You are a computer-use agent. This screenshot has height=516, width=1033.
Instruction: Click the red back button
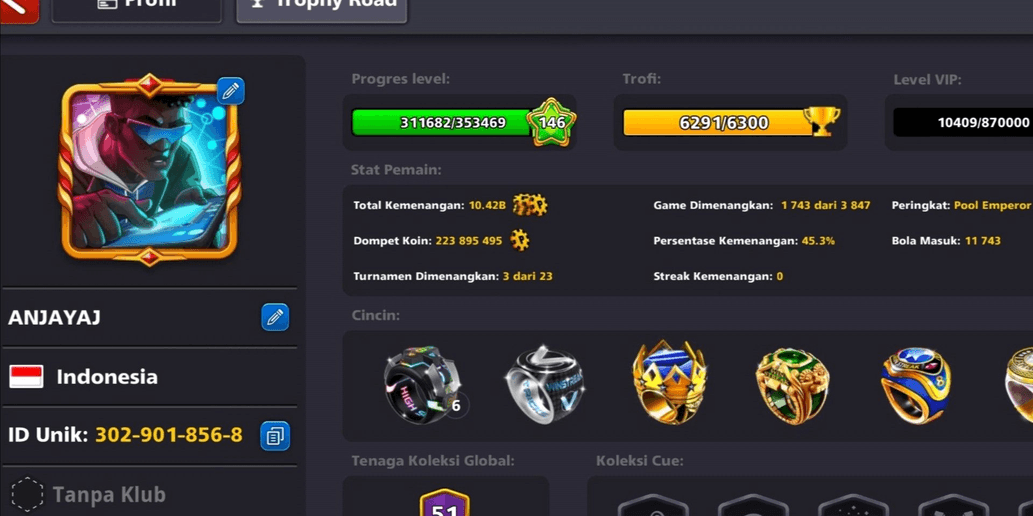coord(18,8)
